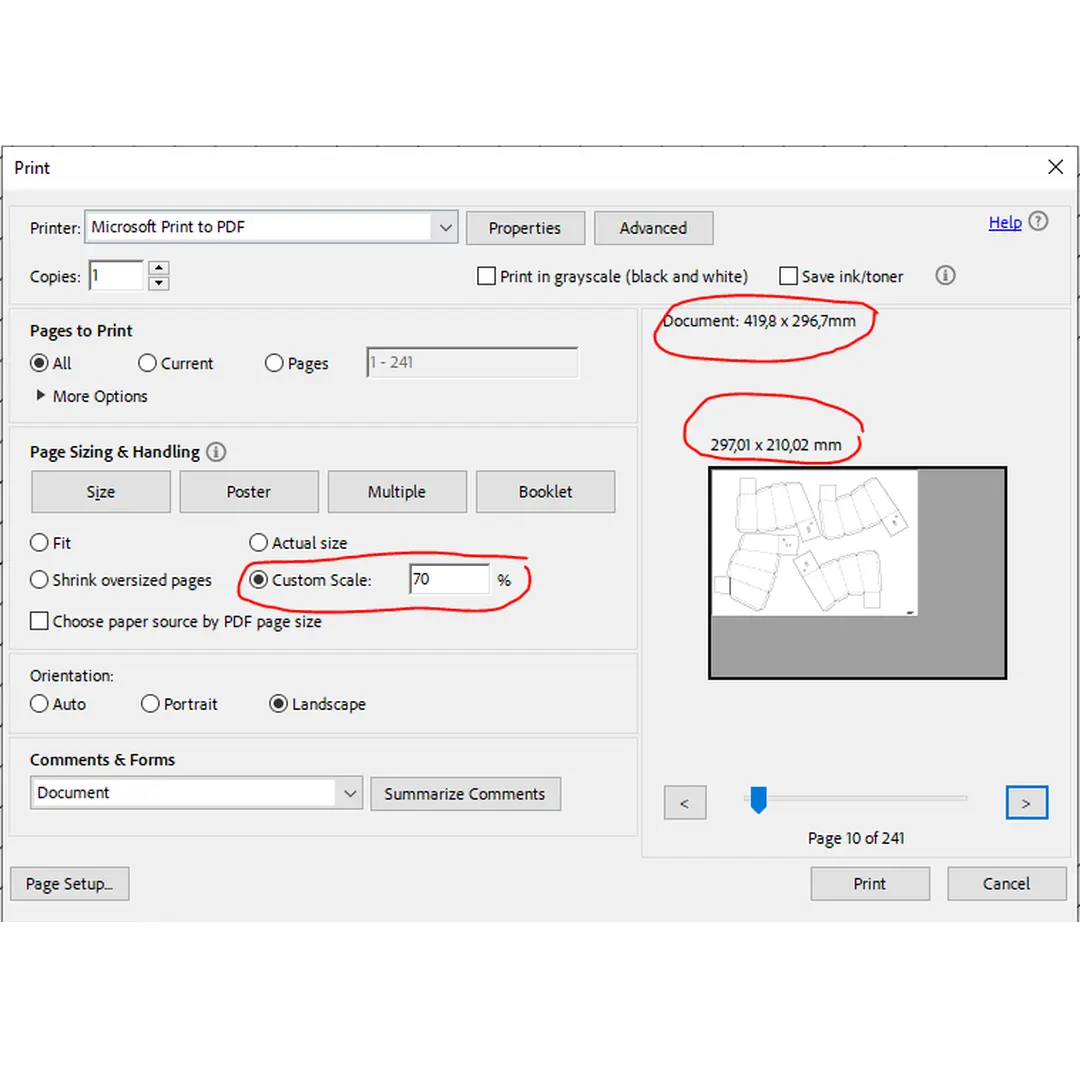Image resolution: width=1080 pixels, height=1079 pixels.
Task: Check Choose paper source by PDF page size
Action: coord(39,621)
